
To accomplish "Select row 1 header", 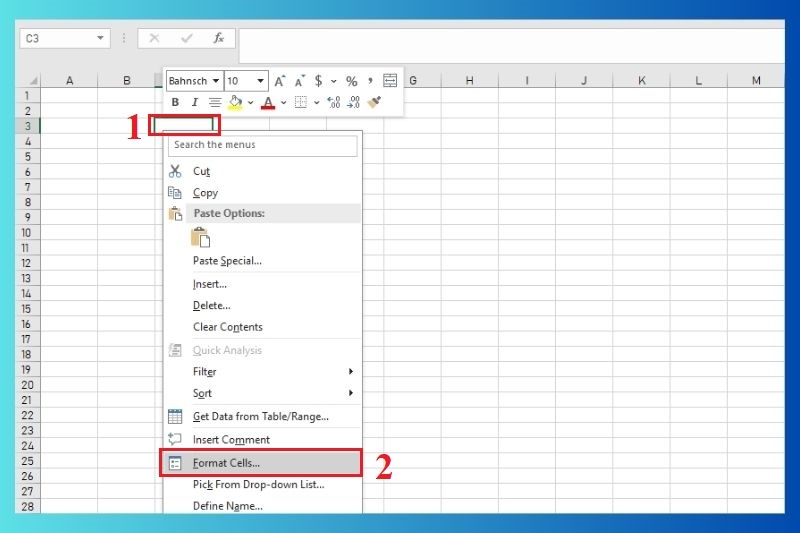I will [27, 95].
